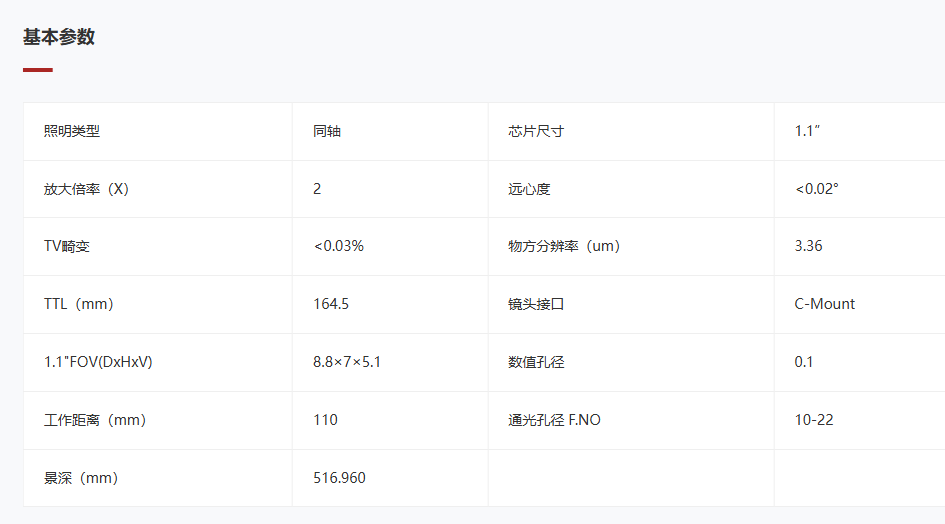Image resolution: width=945 pixels, height=524 pixels.
Task: Click the 远心度 label cell
Action: 631,189
